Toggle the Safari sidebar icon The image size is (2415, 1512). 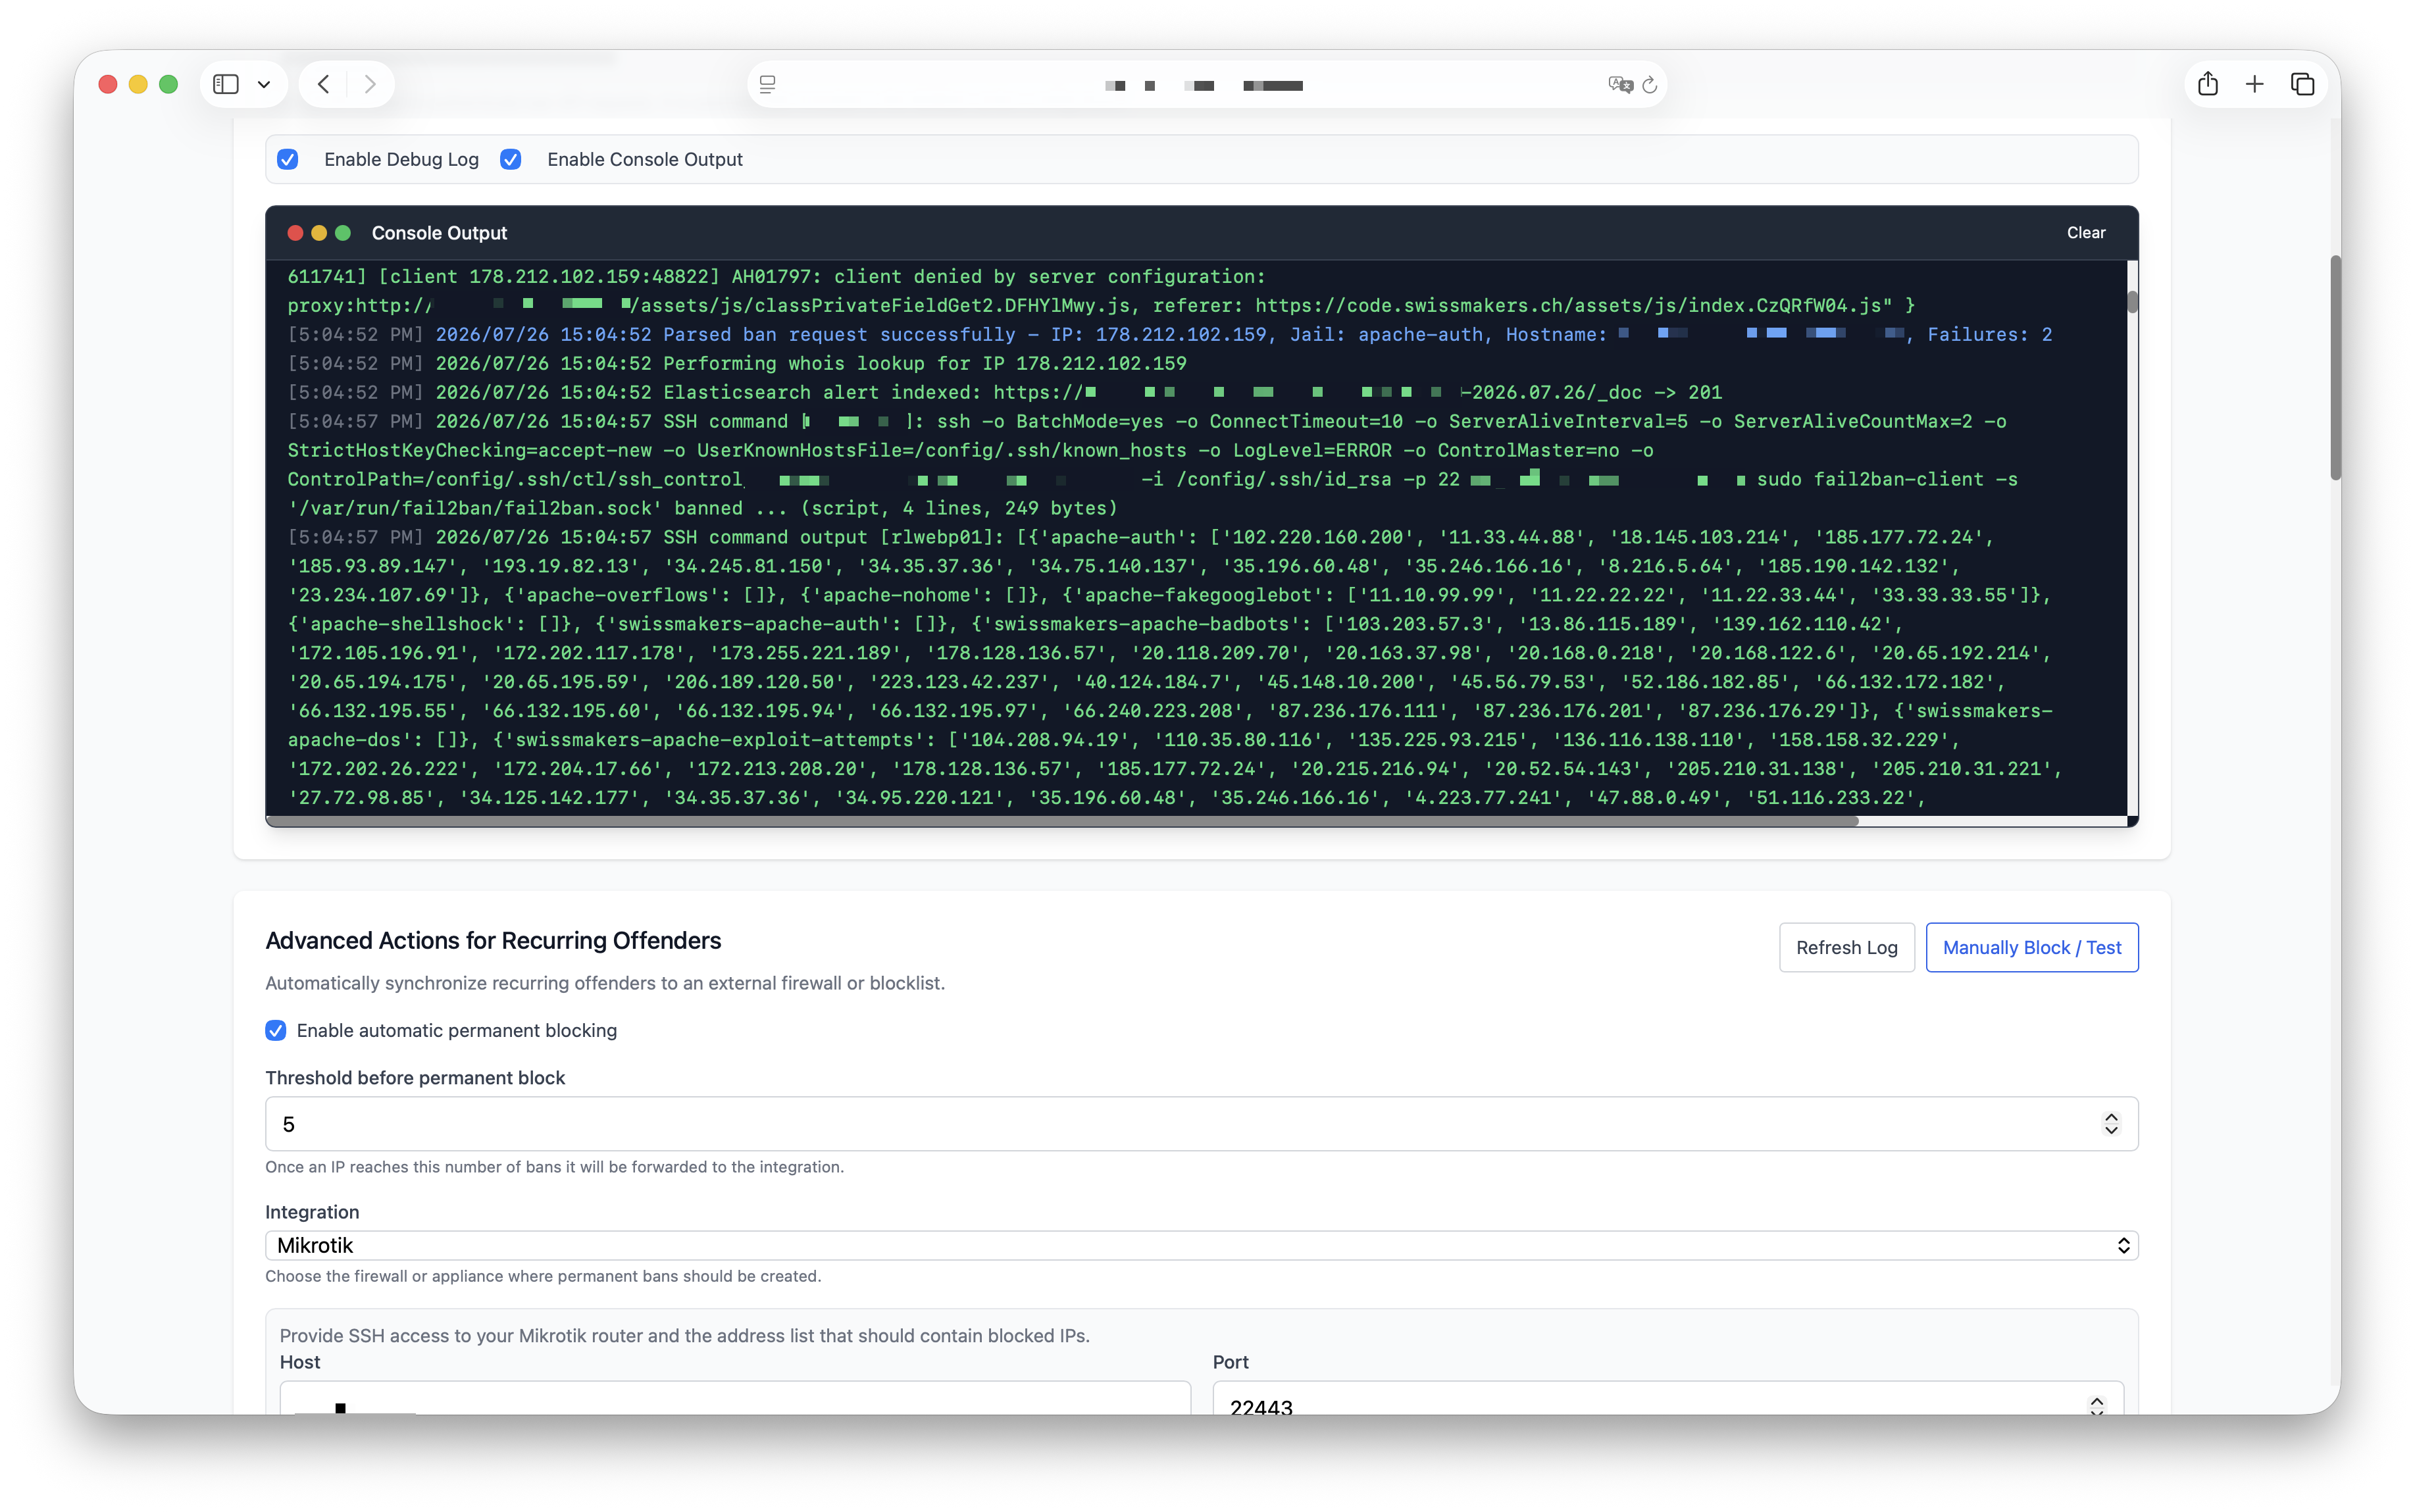(226, 84)
